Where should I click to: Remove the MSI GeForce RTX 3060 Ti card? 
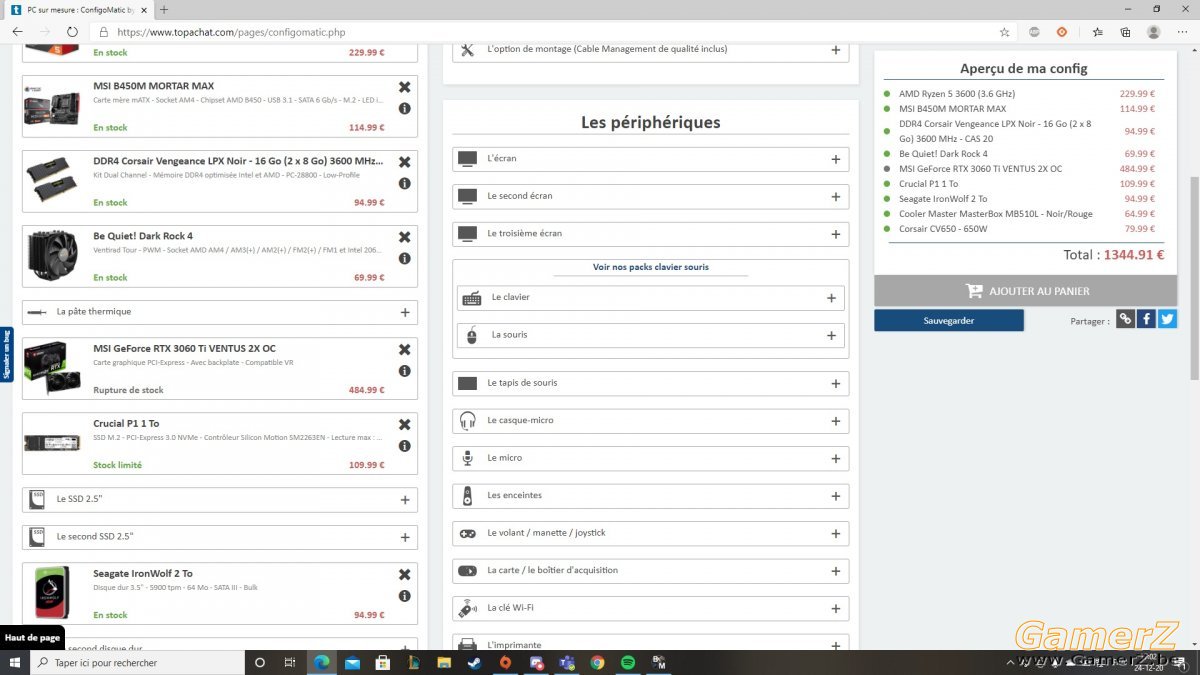pos(404,349)
